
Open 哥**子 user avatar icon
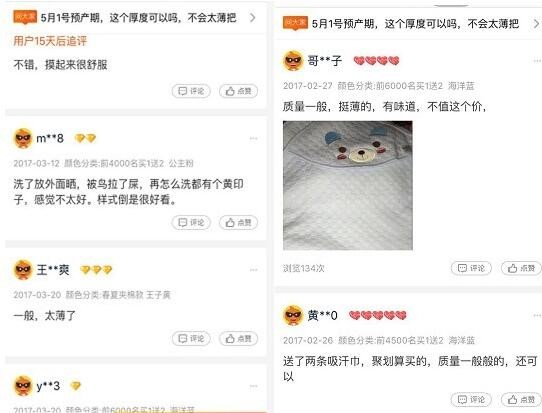tap(293, 61)
